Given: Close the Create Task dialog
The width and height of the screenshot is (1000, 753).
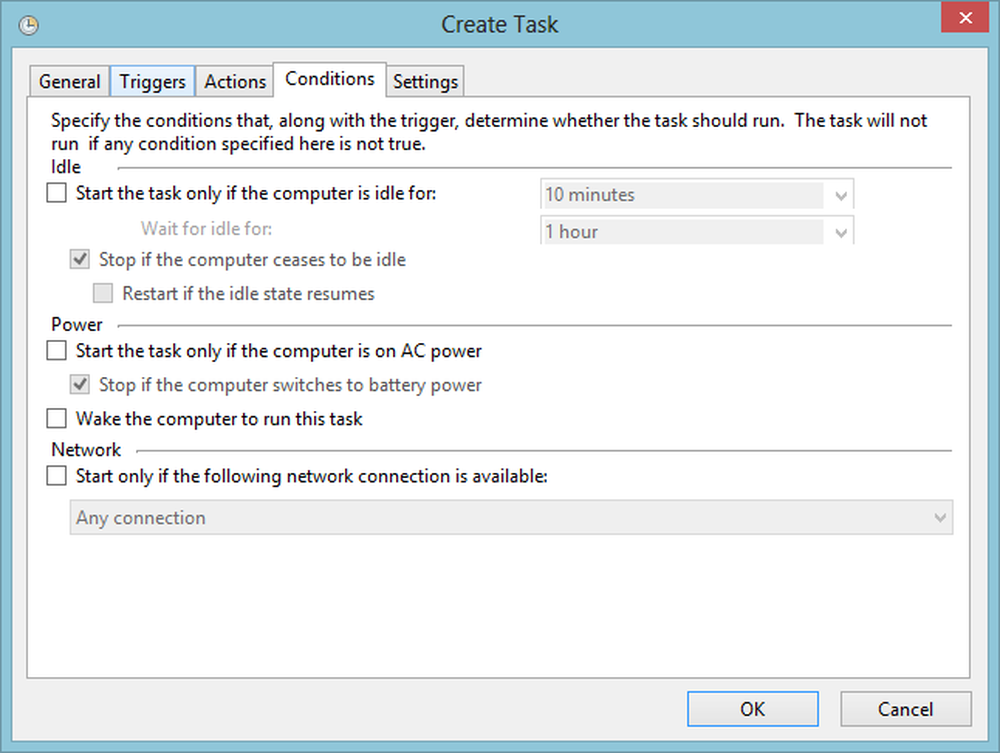Looking at the screenshot, I should 965,17.
